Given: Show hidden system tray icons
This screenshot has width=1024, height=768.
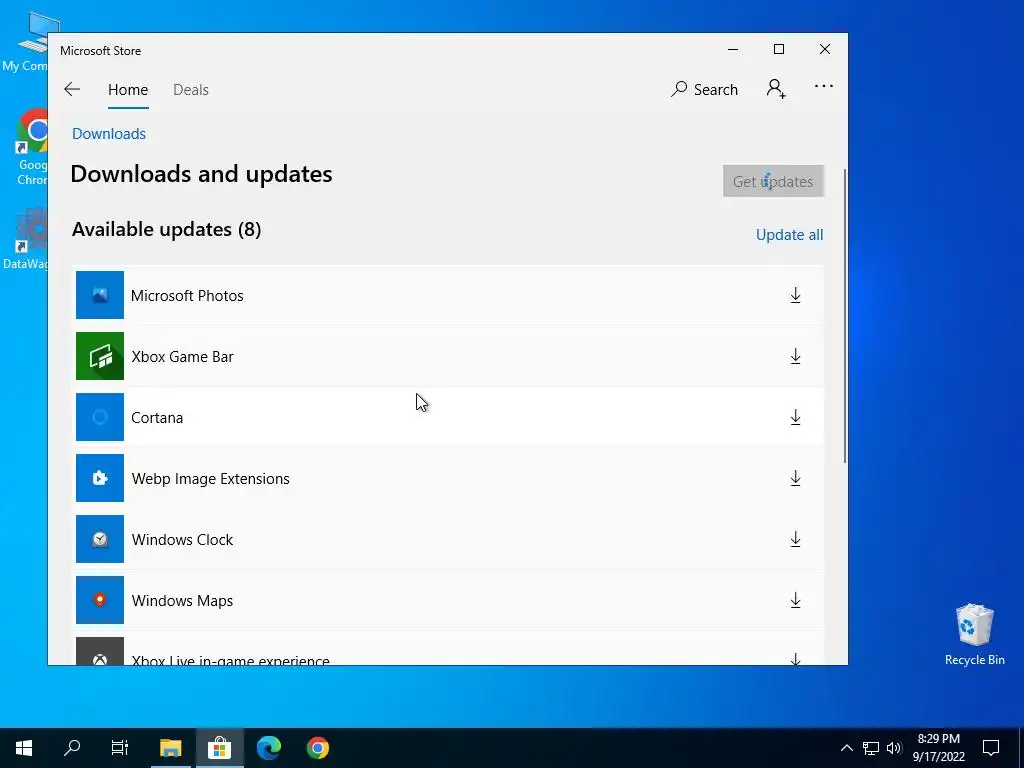Looking at the screenshot, I should 846,748.
